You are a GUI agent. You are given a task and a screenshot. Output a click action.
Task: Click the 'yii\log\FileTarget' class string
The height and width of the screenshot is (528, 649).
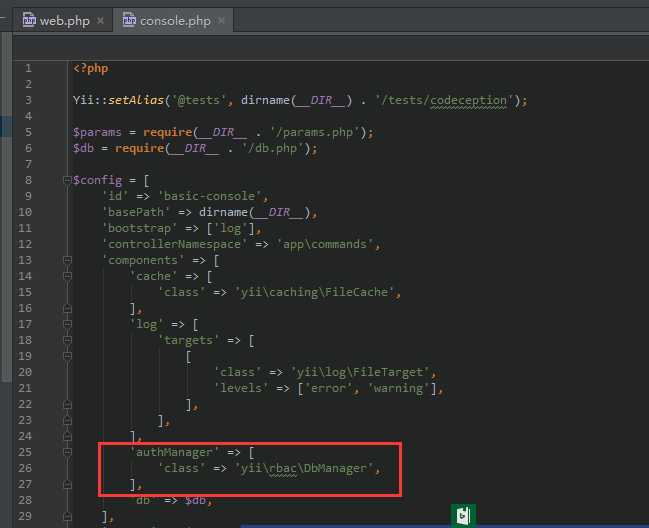pyautogui.click(x=360, y=372)
